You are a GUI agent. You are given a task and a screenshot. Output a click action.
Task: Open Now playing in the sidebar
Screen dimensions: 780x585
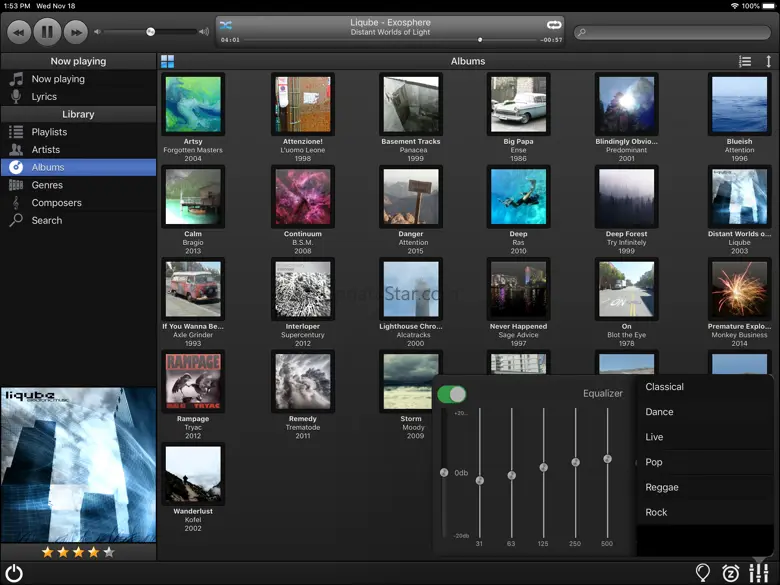(79, 79)
